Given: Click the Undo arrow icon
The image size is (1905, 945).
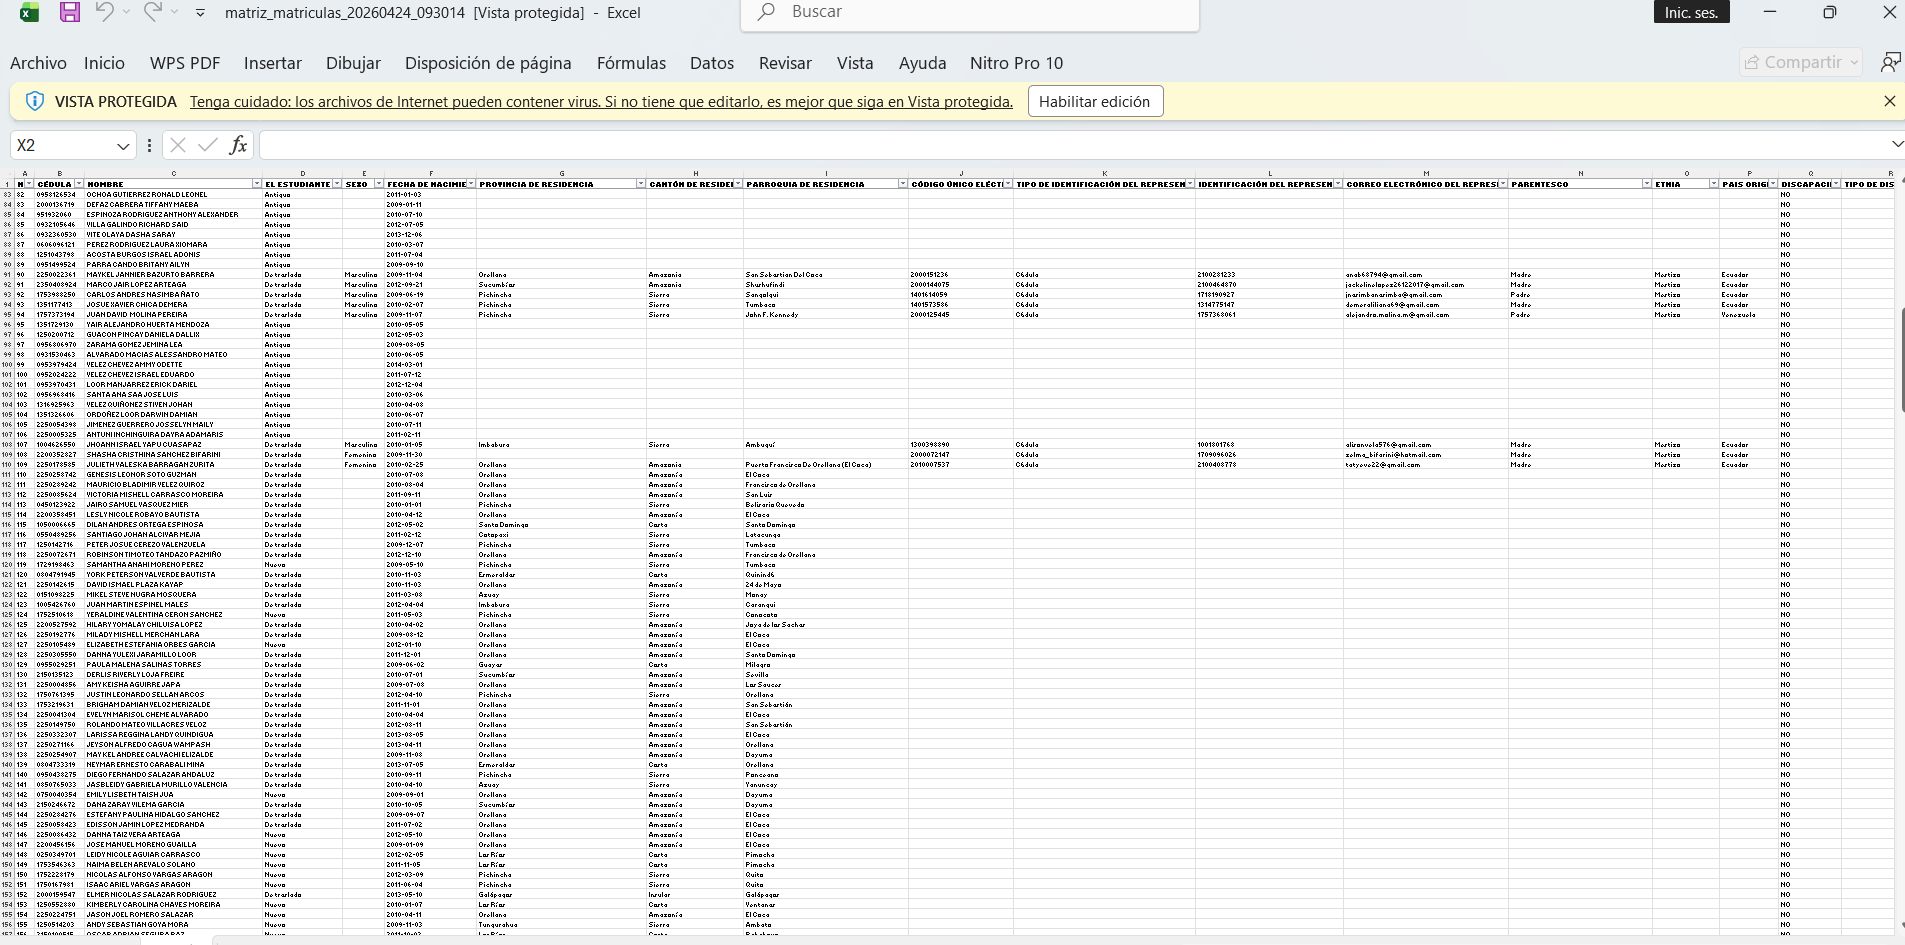Looking at the screenshot, I should (104, 13).
